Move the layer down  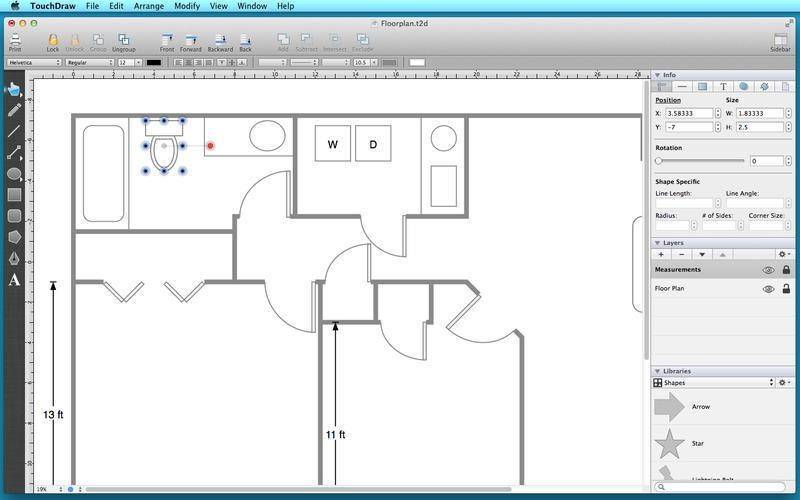pyautogui.click(x=702, y=254)
